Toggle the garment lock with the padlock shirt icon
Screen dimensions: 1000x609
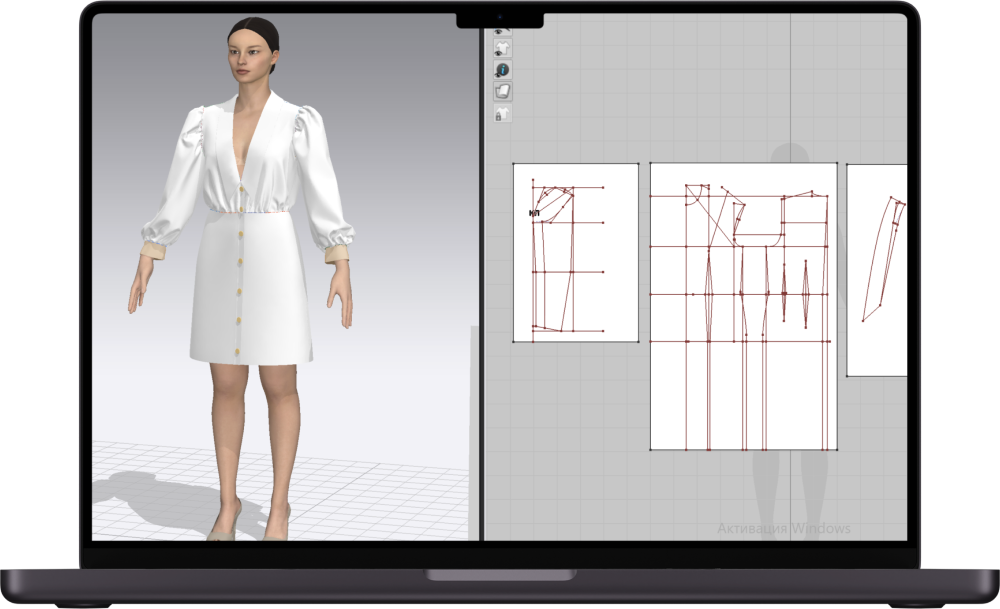coord(503,112)
